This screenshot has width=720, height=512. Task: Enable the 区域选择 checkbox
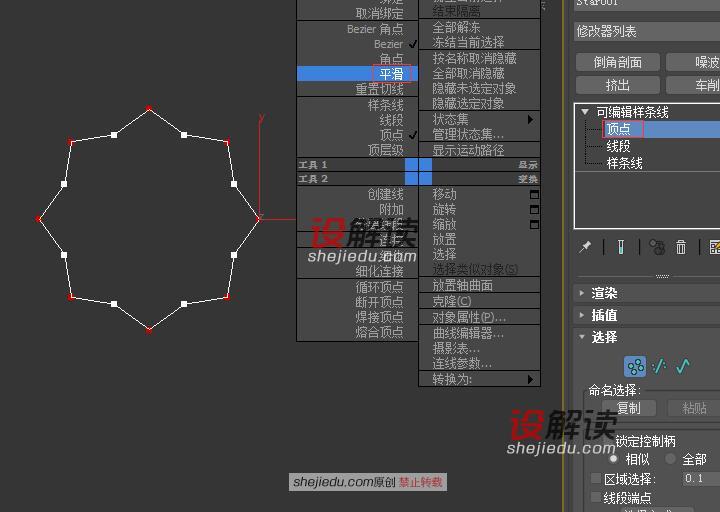[596, 478]
